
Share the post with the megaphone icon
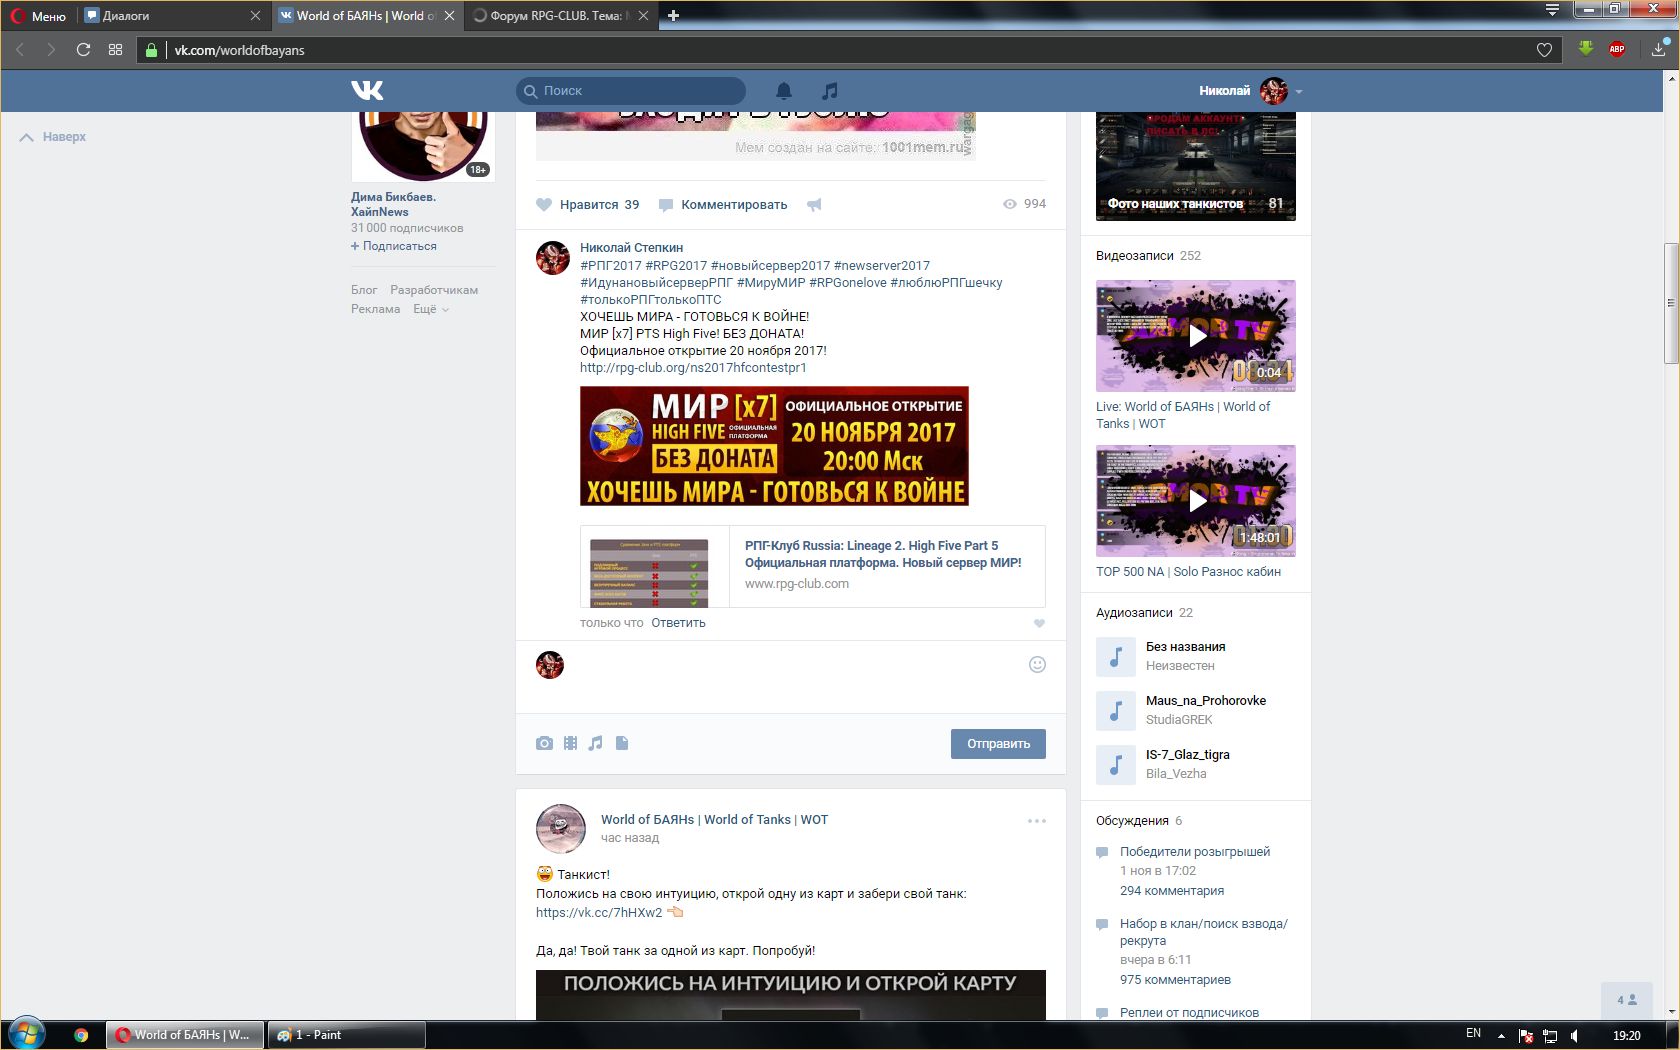[x=814, y=204]
